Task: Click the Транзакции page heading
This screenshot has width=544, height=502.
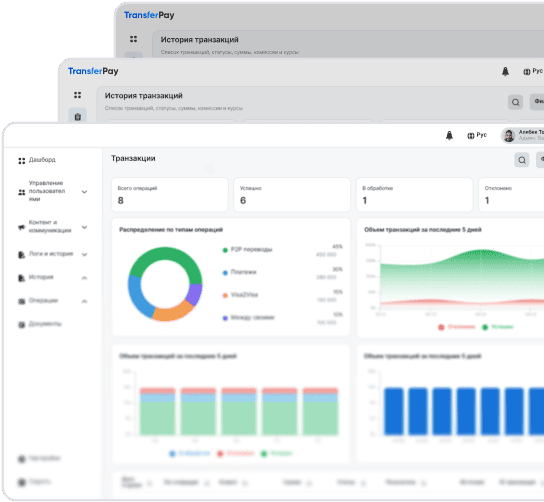Action: (133, 159)
